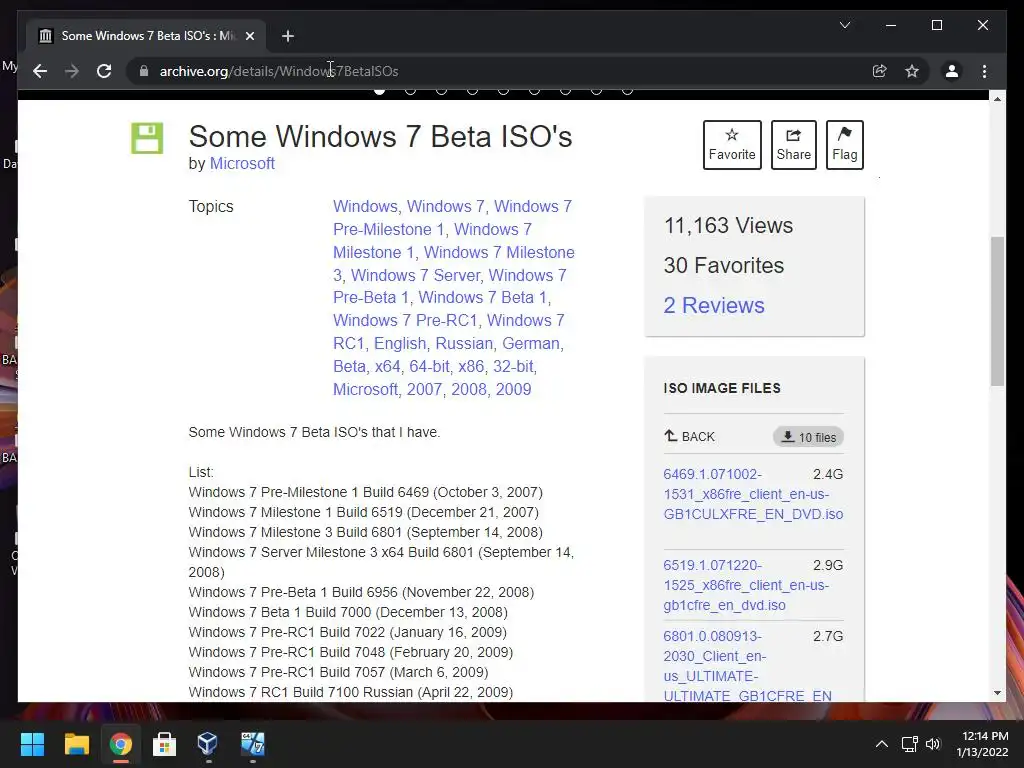Click the scrollbar up arrow
Image resolution: width=1024 pixels, height=768 pixels.
pyautogui.click(x=997, y=99)
